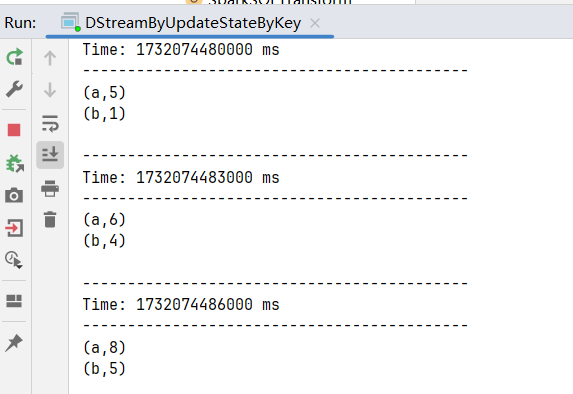Close the DStreamByUpdateStateByKey run tab
Viewport: 573px width, 394px height.
[315, 23]
